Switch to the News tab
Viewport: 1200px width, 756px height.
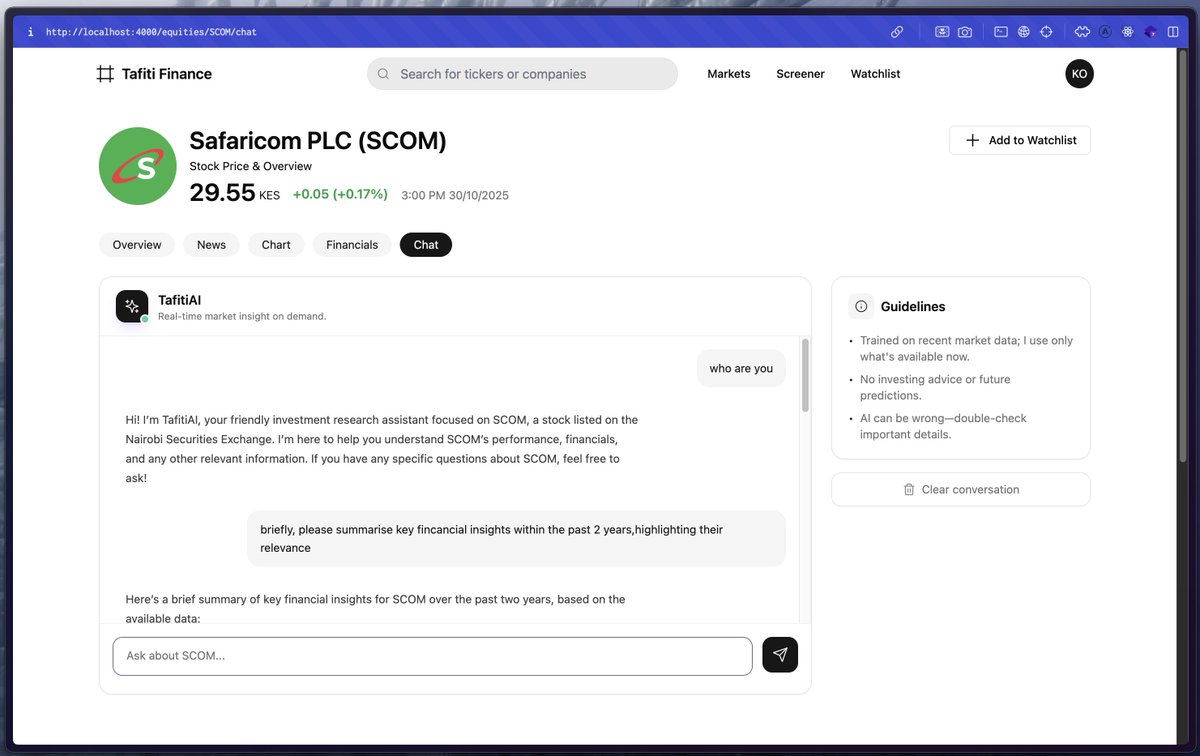tap(211, 245)
